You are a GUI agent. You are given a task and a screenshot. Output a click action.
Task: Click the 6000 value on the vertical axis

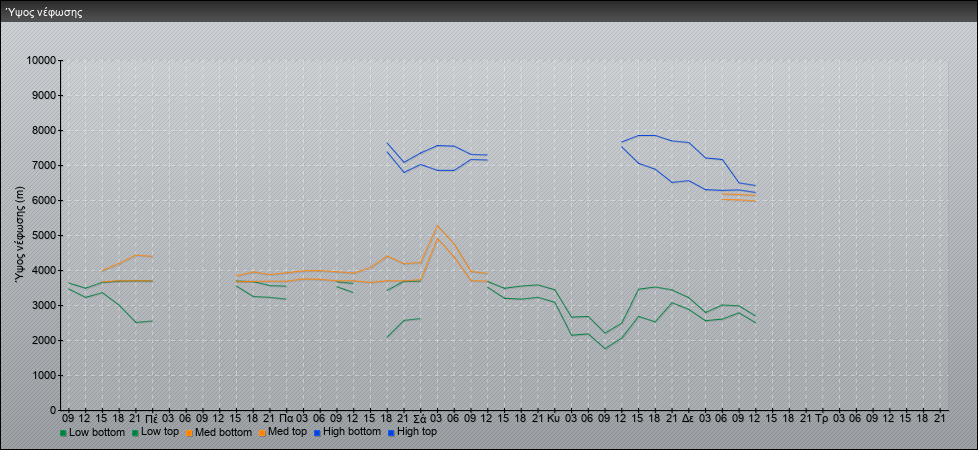click(x=44, y=200)
